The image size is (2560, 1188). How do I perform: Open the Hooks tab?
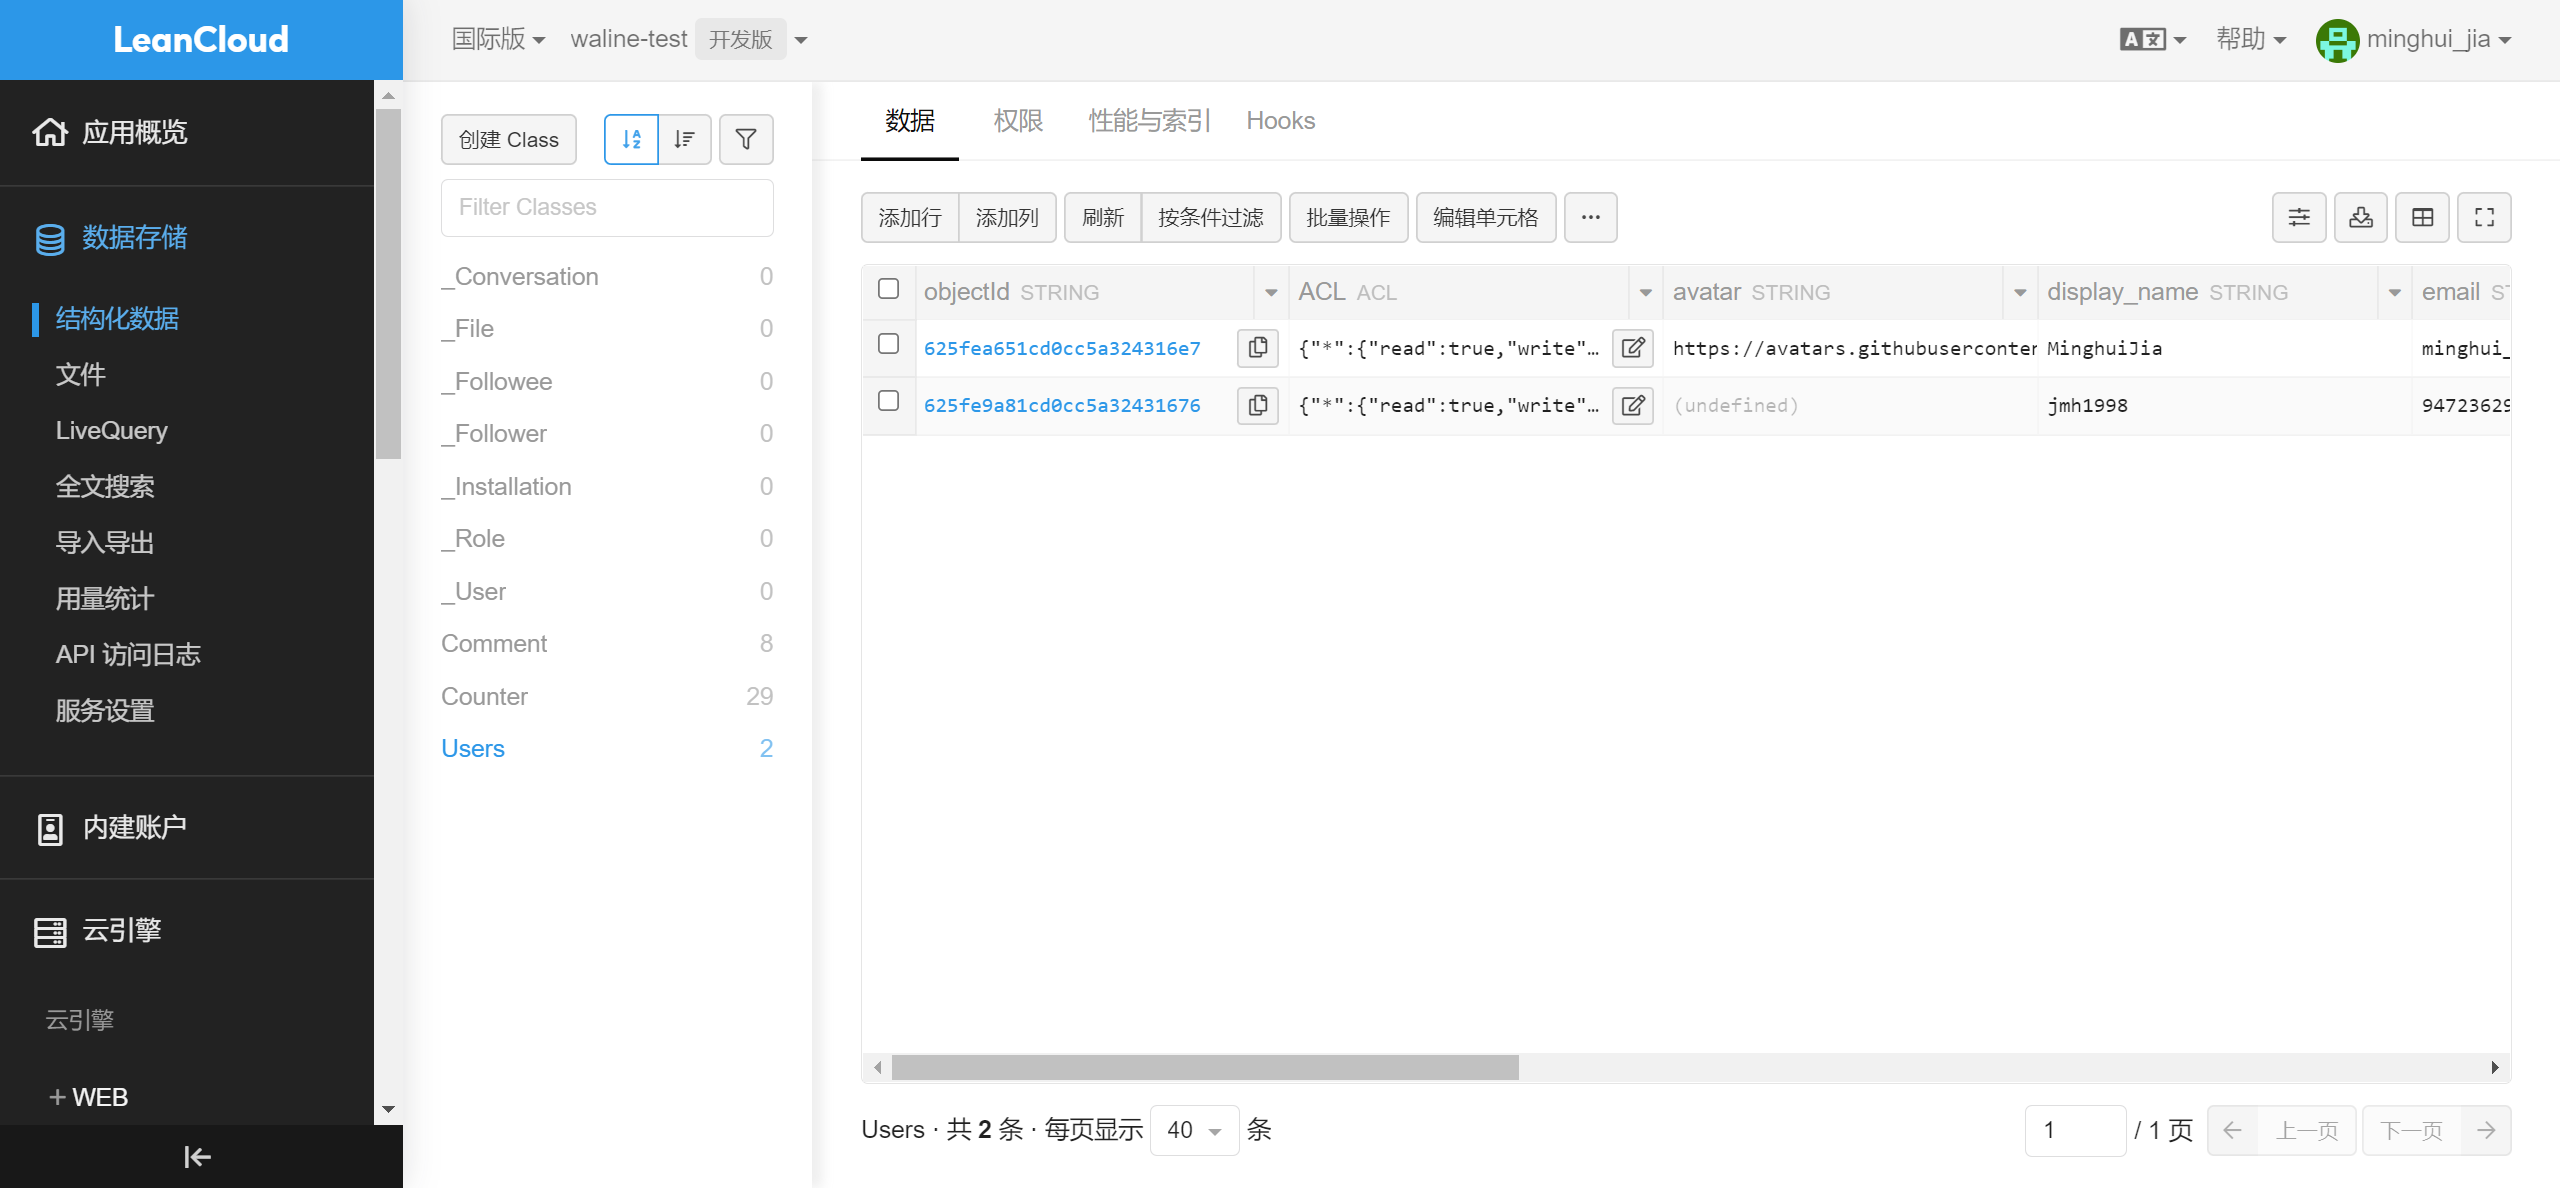pos(1281,121)
